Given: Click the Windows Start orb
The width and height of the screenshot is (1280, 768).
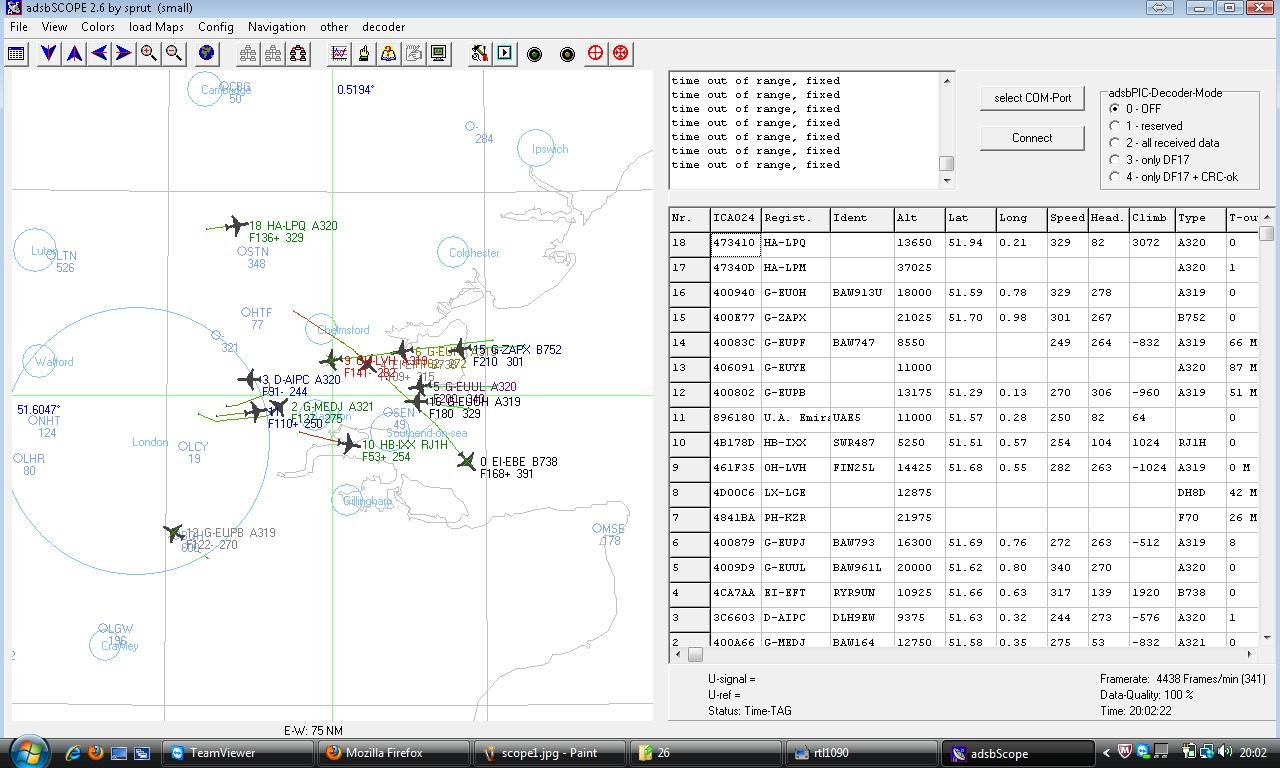Looking at the screenshot, I should [x=27, y=752].
